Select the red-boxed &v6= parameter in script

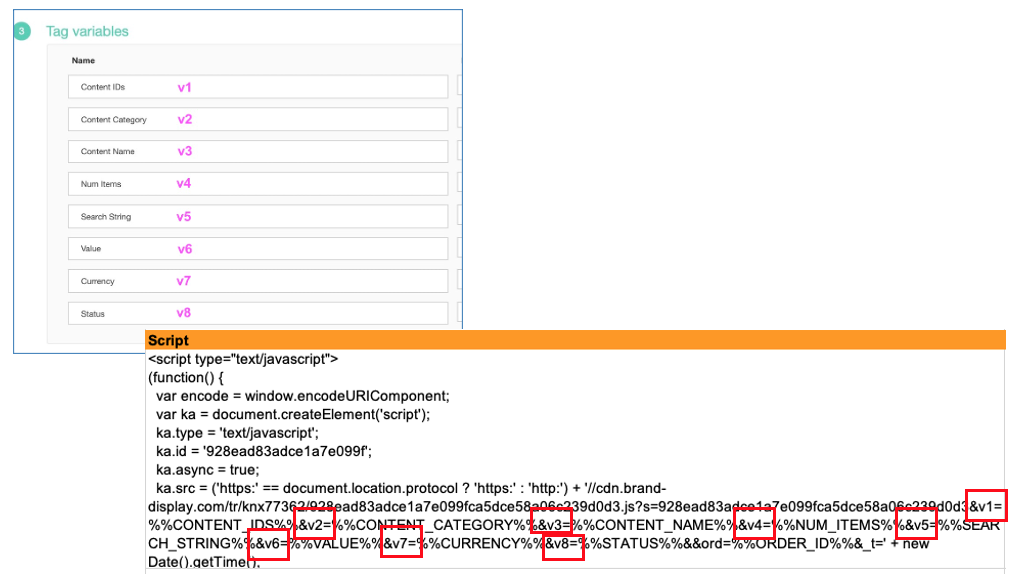click(x=268, y=543)
